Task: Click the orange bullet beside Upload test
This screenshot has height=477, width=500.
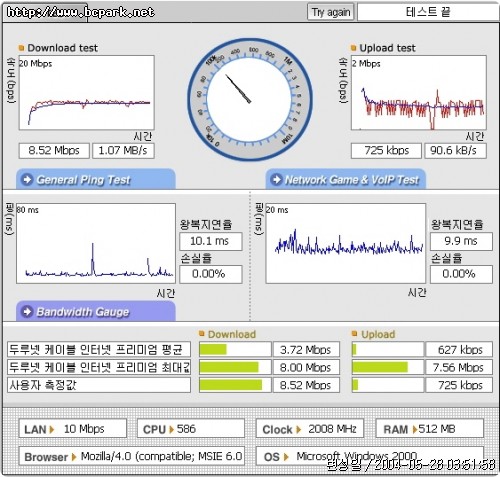Action: tap(354, 48)
